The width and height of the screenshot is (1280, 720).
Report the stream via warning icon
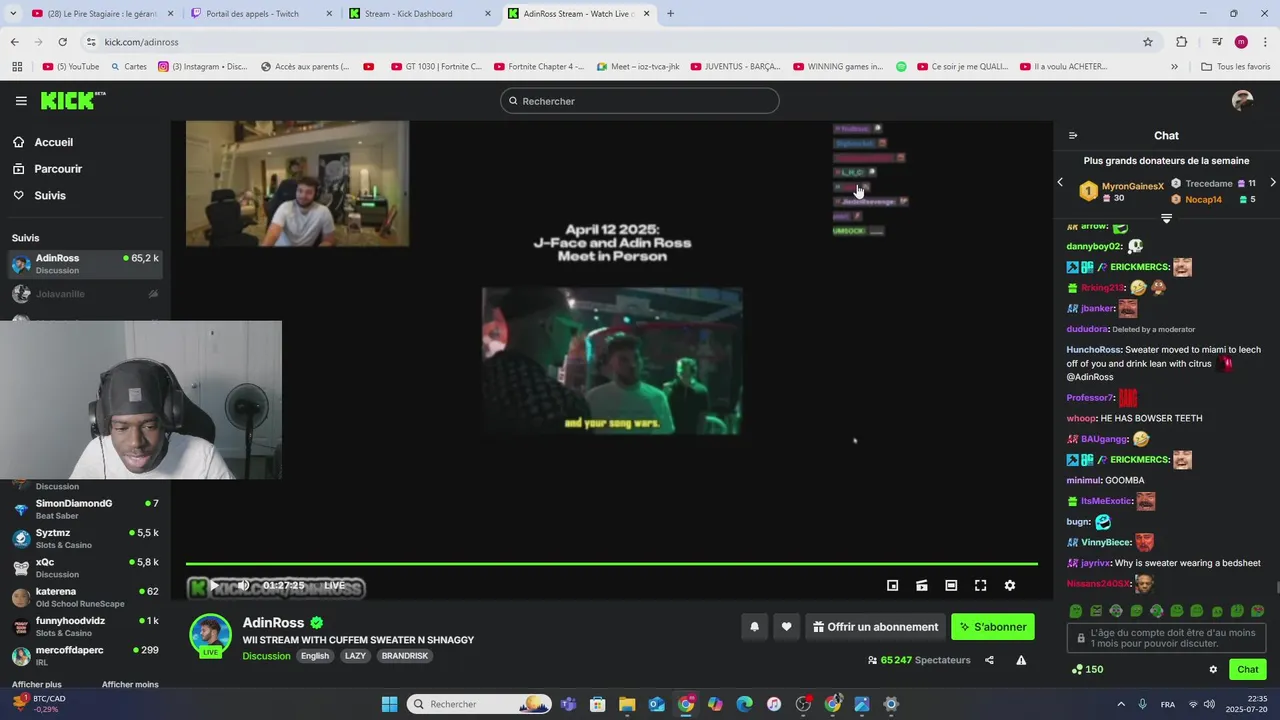point(1021,660)
